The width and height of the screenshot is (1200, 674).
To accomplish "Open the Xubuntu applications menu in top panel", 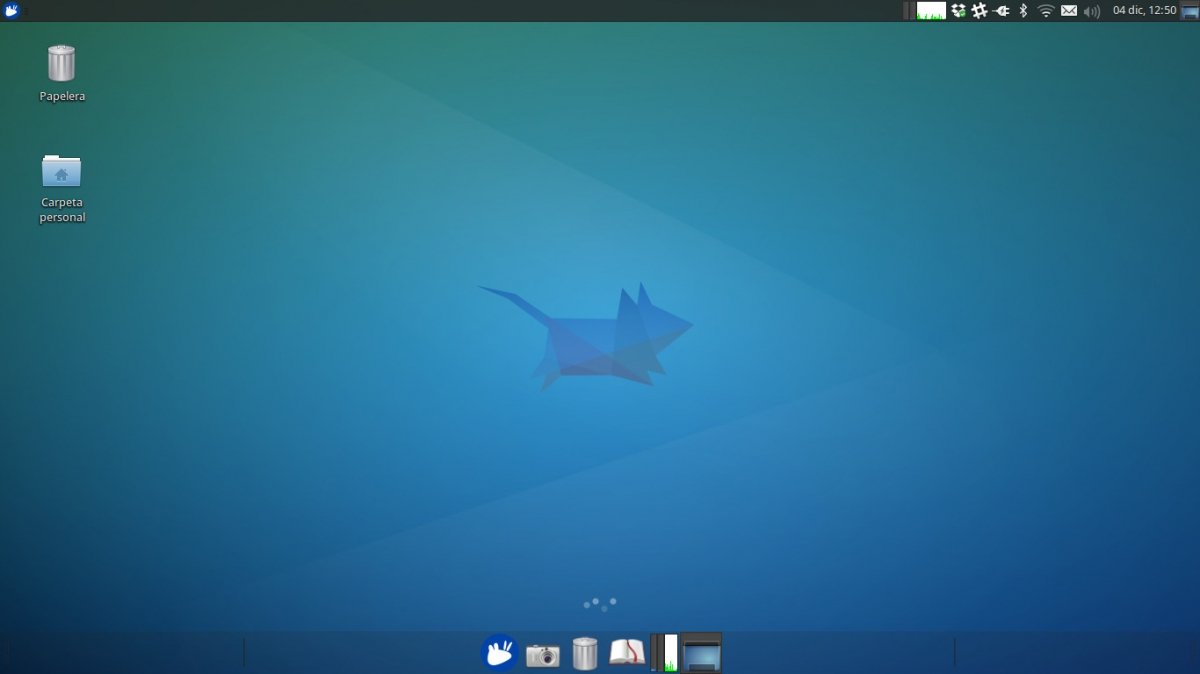I will [x=12, y=10].
